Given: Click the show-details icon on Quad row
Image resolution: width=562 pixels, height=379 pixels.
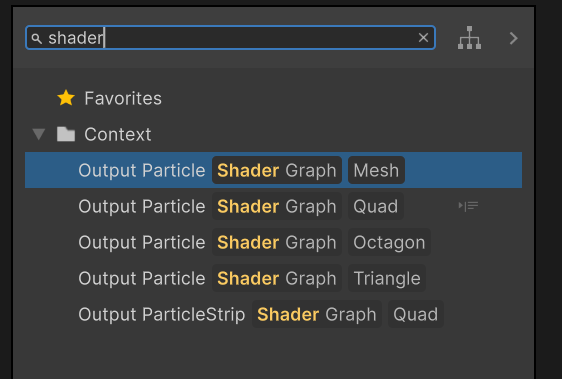Looking at the screenshot, I should coord(468,206).
